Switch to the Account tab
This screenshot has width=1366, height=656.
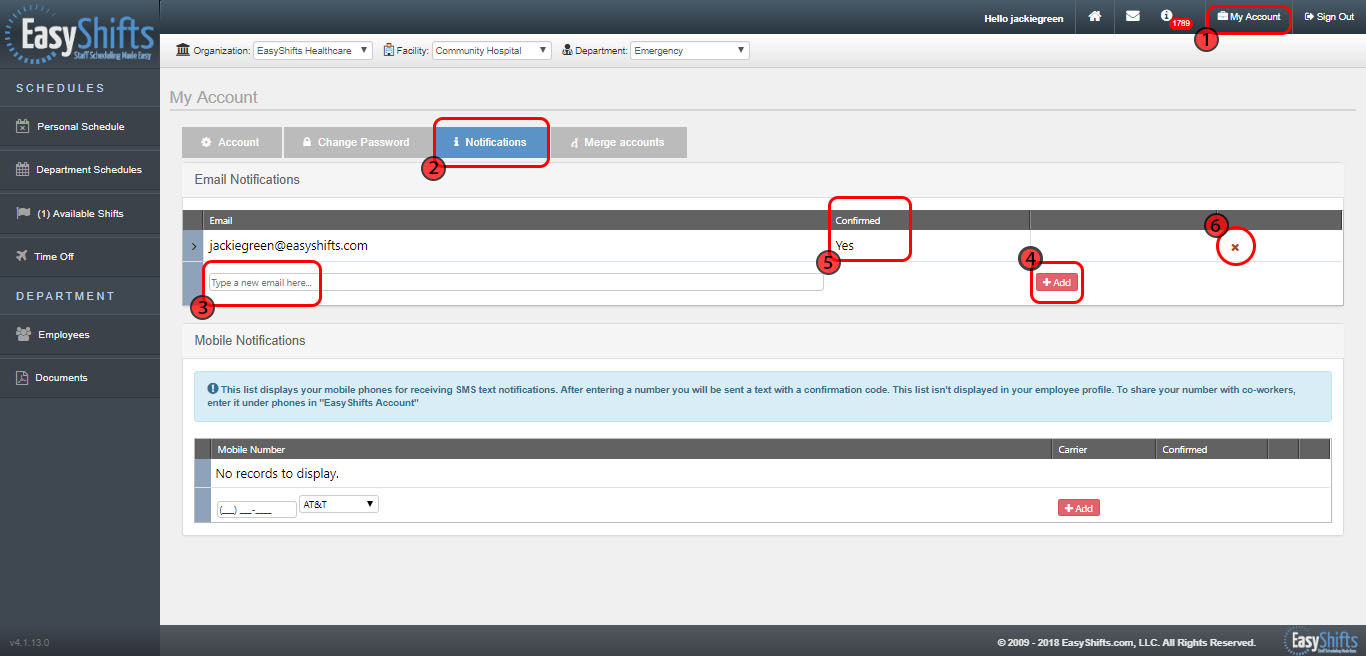pos(231,142)
